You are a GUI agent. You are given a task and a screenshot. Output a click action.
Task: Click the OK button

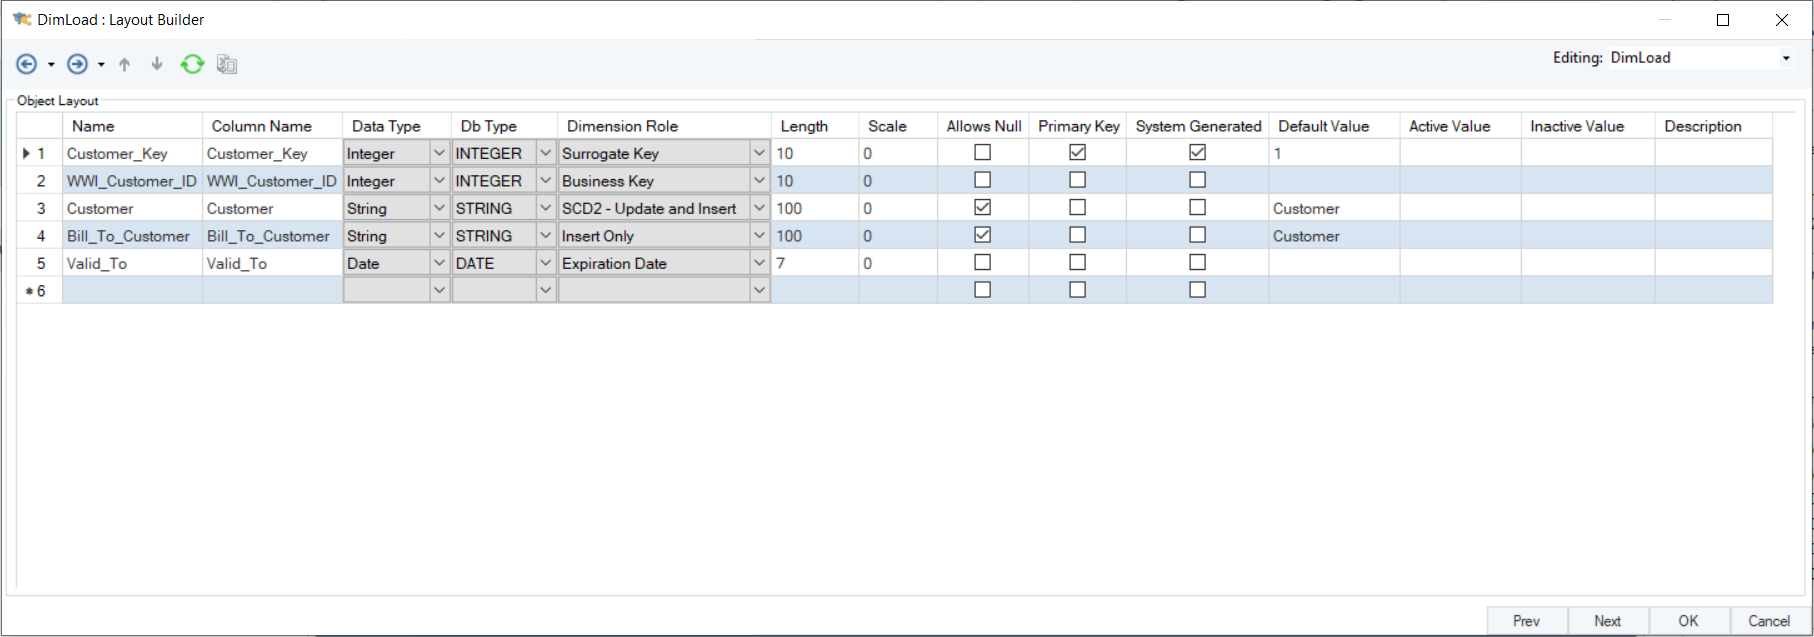tap(1688, 621)
